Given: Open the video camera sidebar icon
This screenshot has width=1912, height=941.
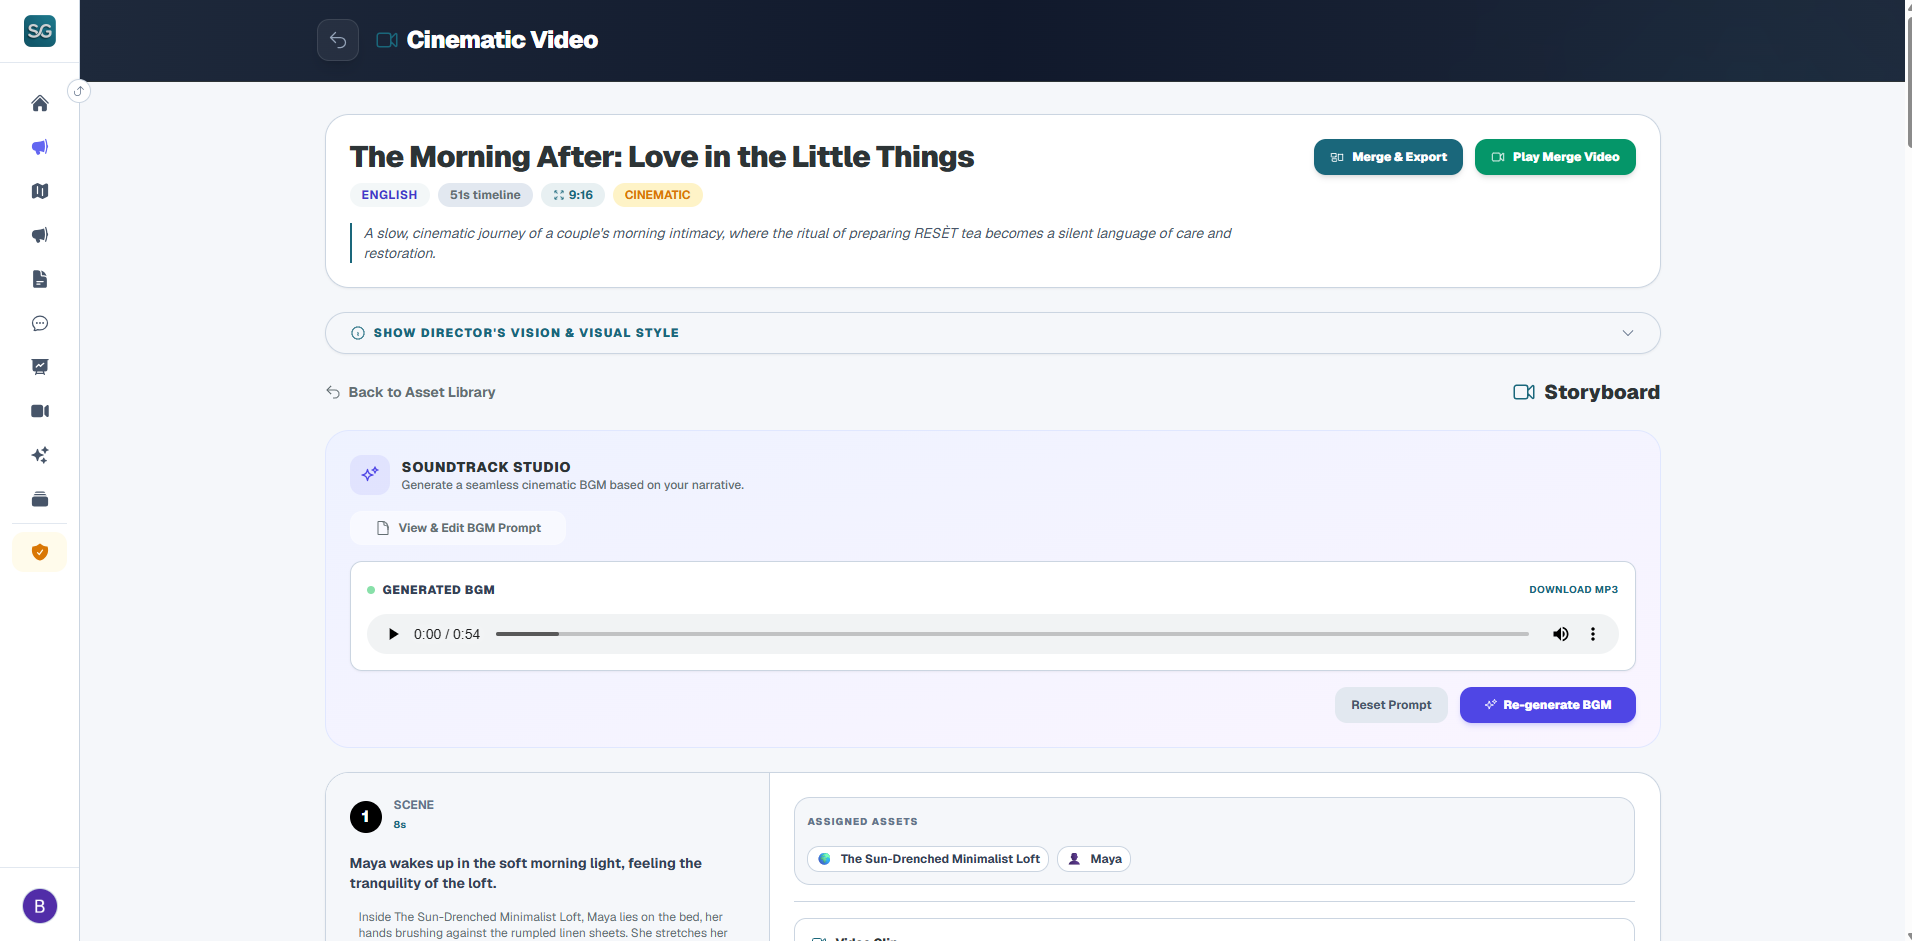Looking at the screenshot, I should (40, 411).
